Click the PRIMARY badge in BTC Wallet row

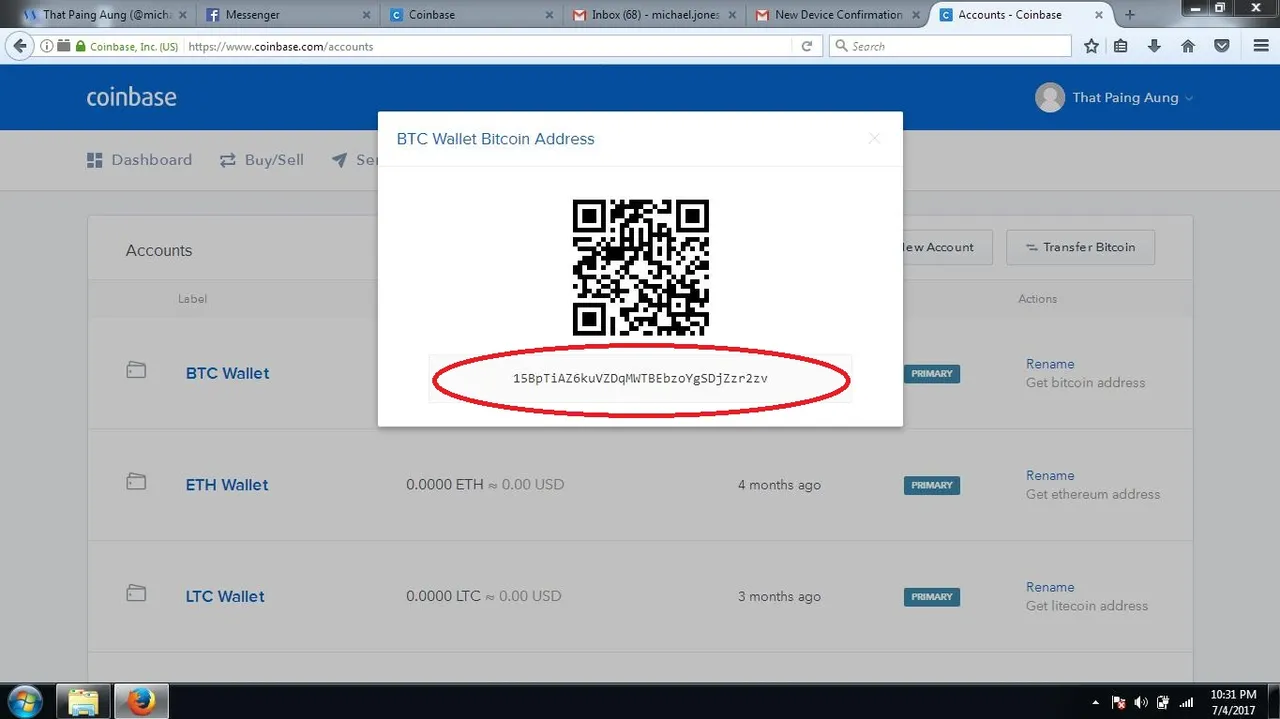932,374
